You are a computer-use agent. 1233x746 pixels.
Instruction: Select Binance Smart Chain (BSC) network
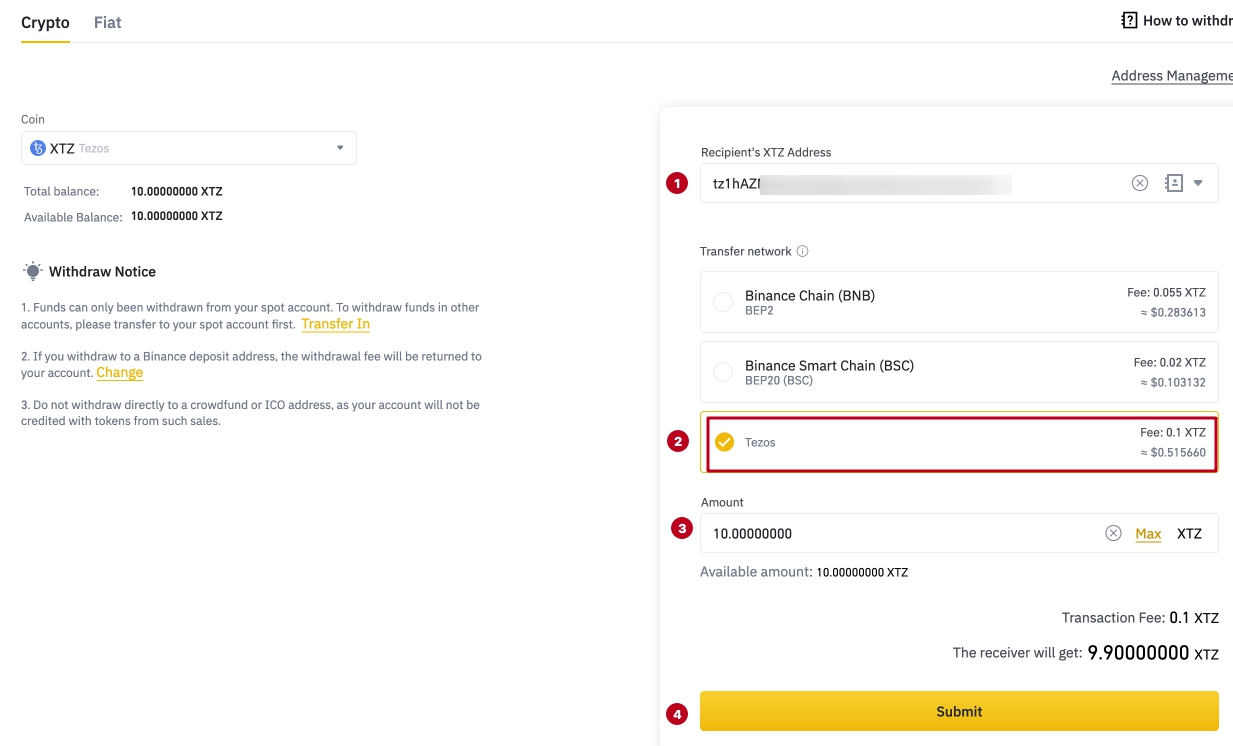coord(959,372)
